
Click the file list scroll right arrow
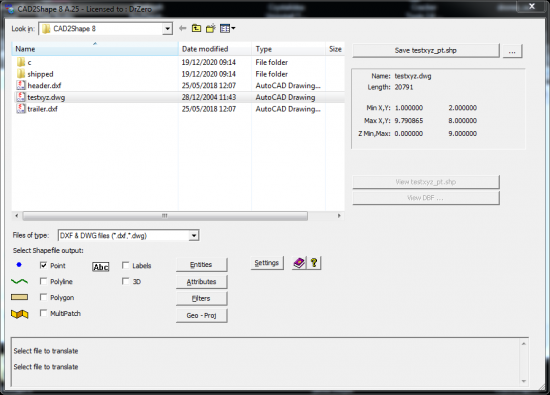(339, 216)
